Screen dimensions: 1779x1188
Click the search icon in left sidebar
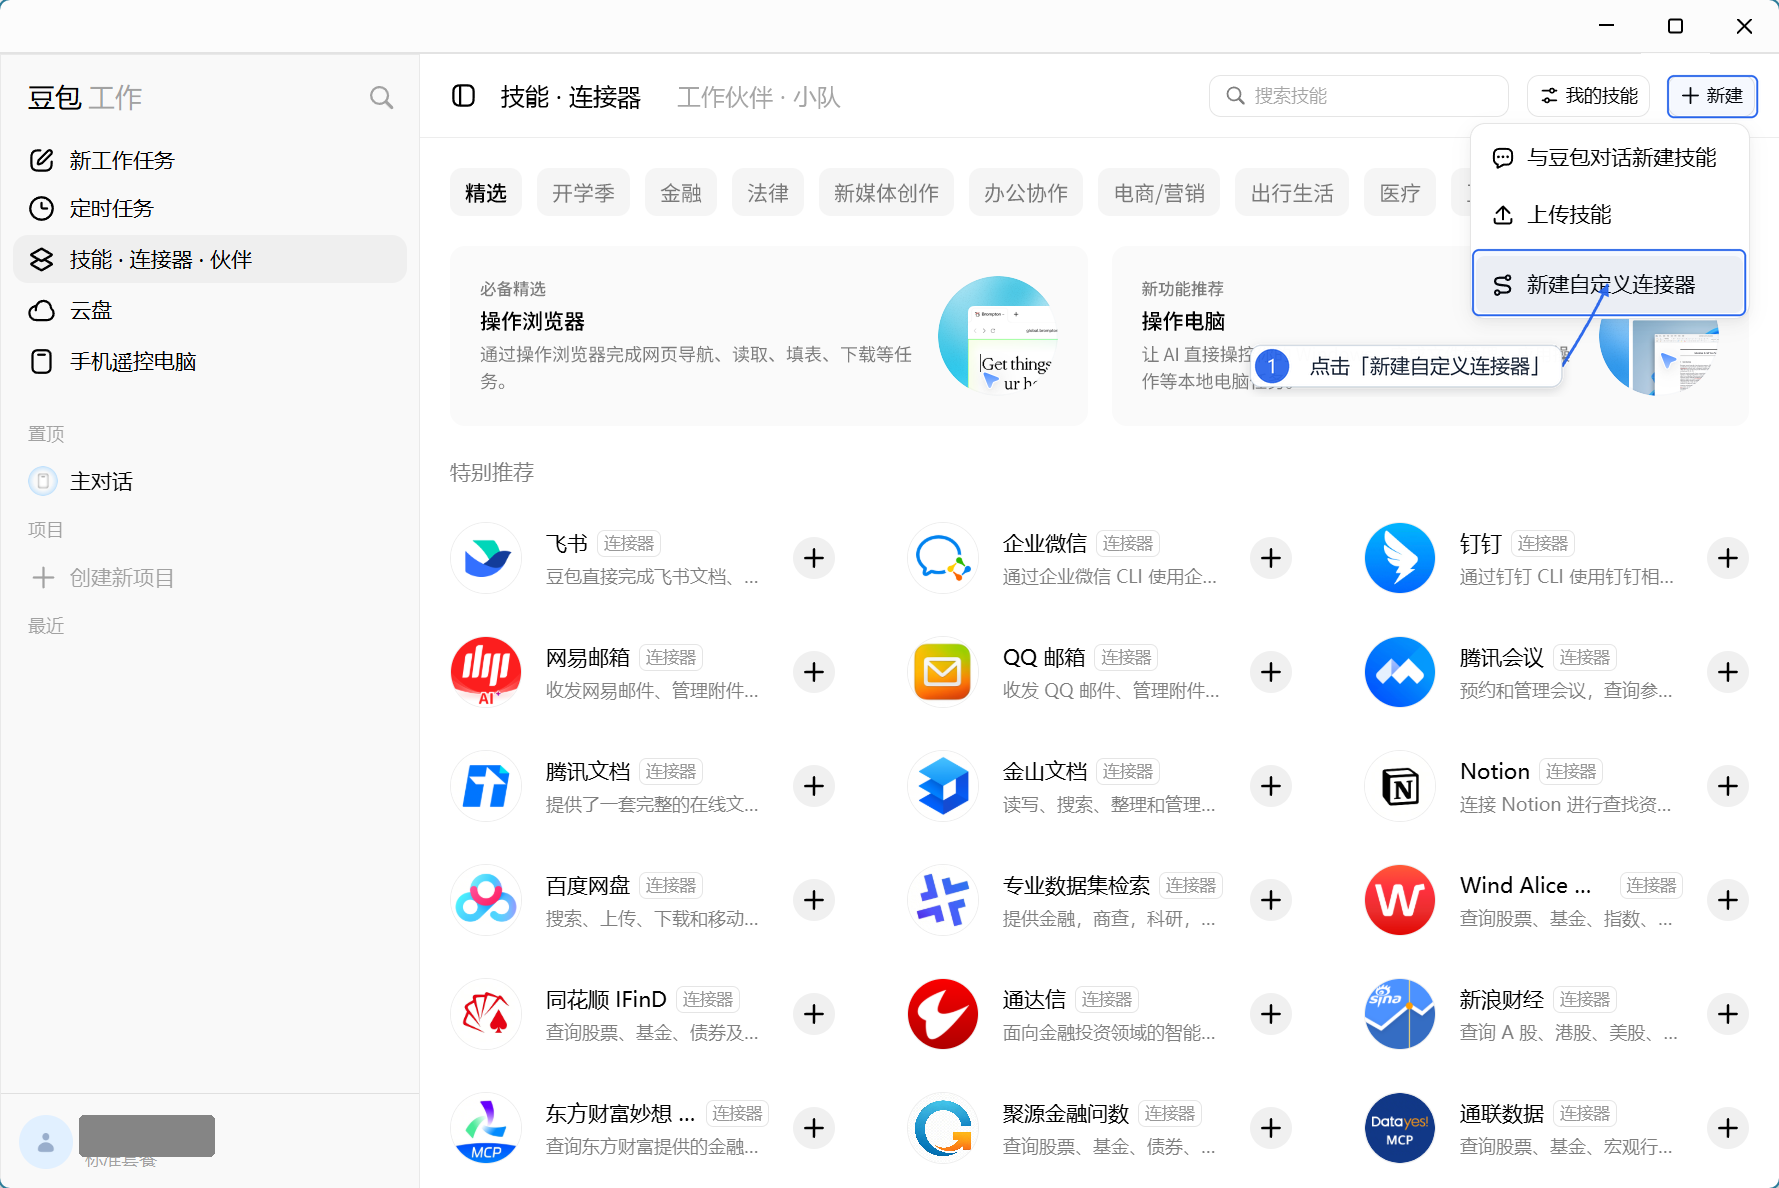click(381, 97)
